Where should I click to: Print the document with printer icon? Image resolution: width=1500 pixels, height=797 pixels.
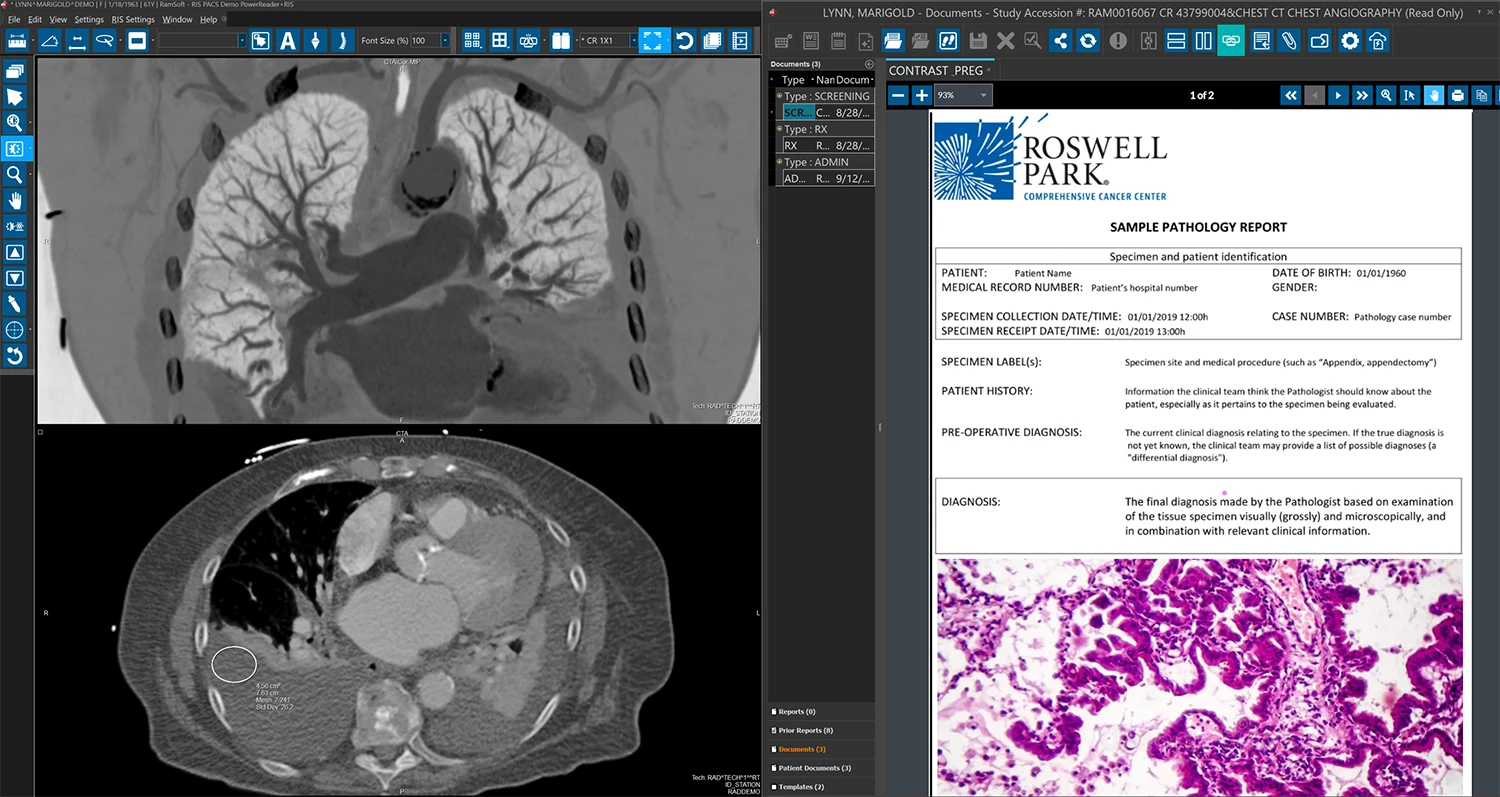click(1458, 95)
